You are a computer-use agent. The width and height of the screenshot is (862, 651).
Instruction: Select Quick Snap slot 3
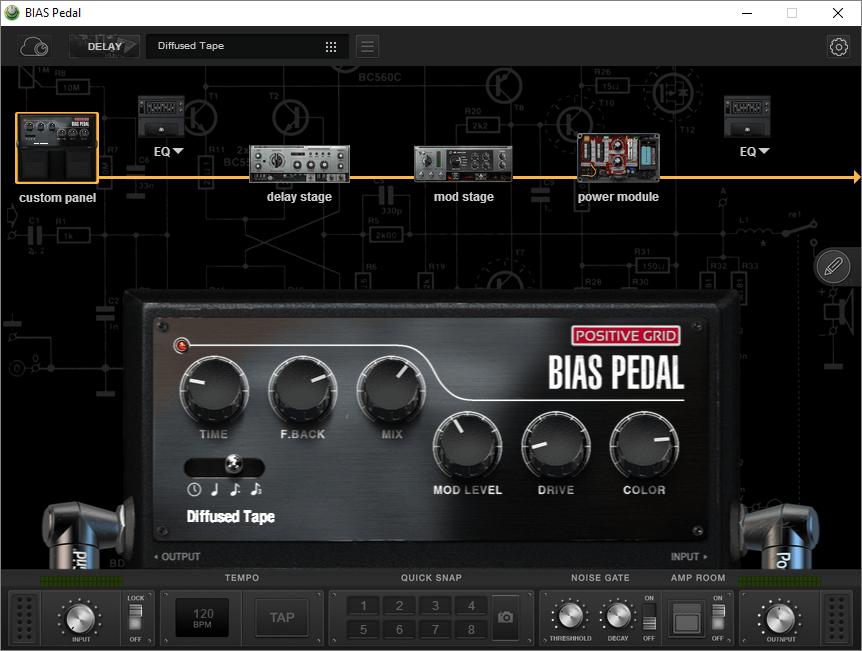coord(435,606)
